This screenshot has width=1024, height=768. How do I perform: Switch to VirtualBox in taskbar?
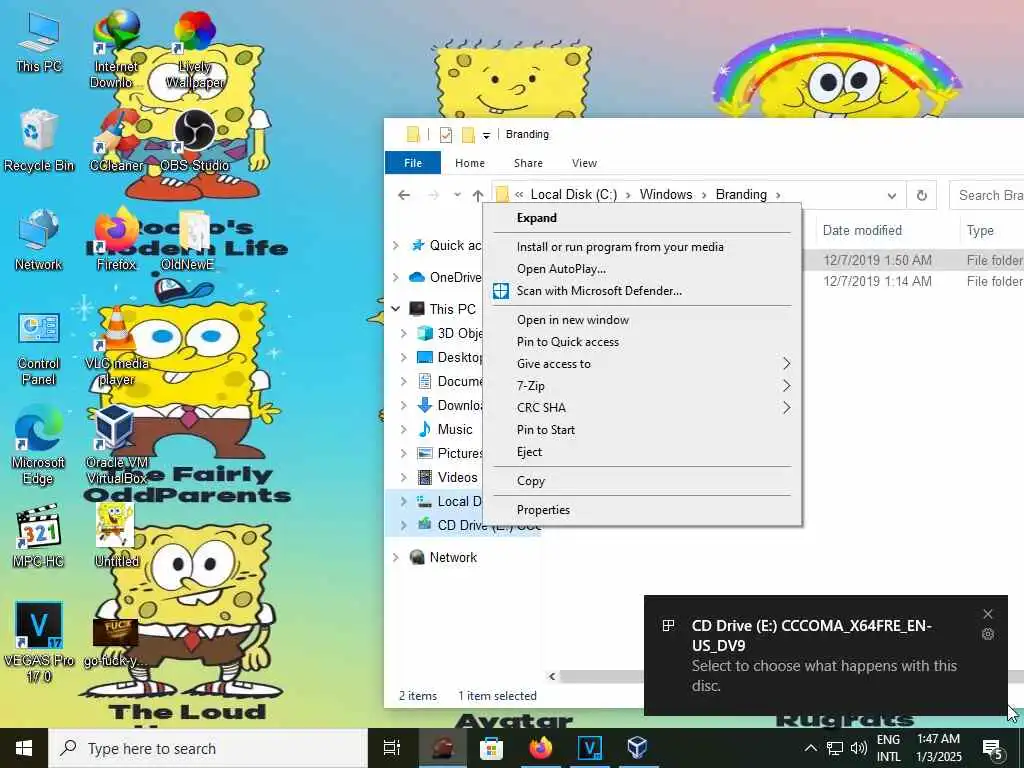(x=638, y=748)
